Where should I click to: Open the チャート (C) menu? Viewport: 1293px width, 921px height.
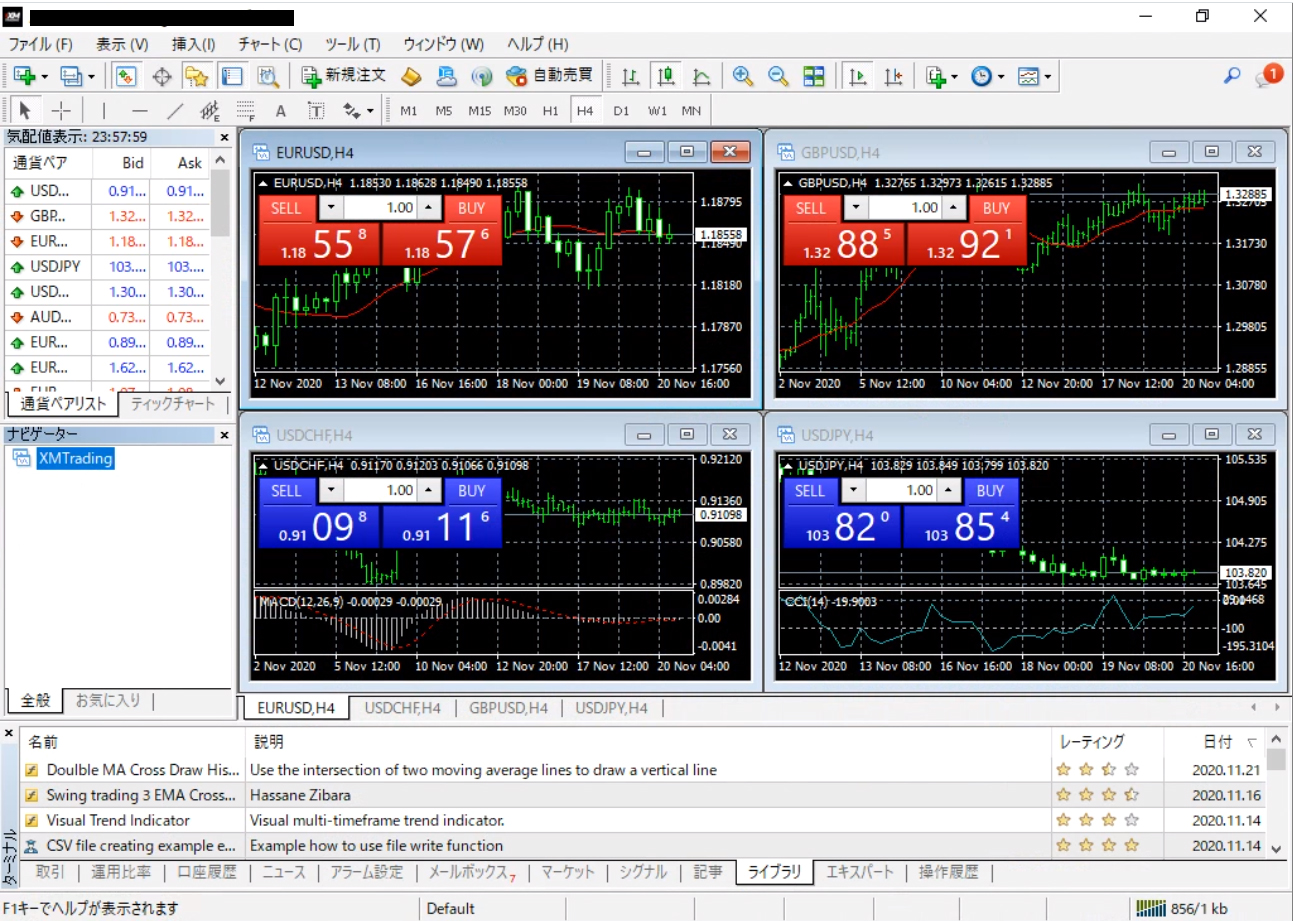point(270,44)
